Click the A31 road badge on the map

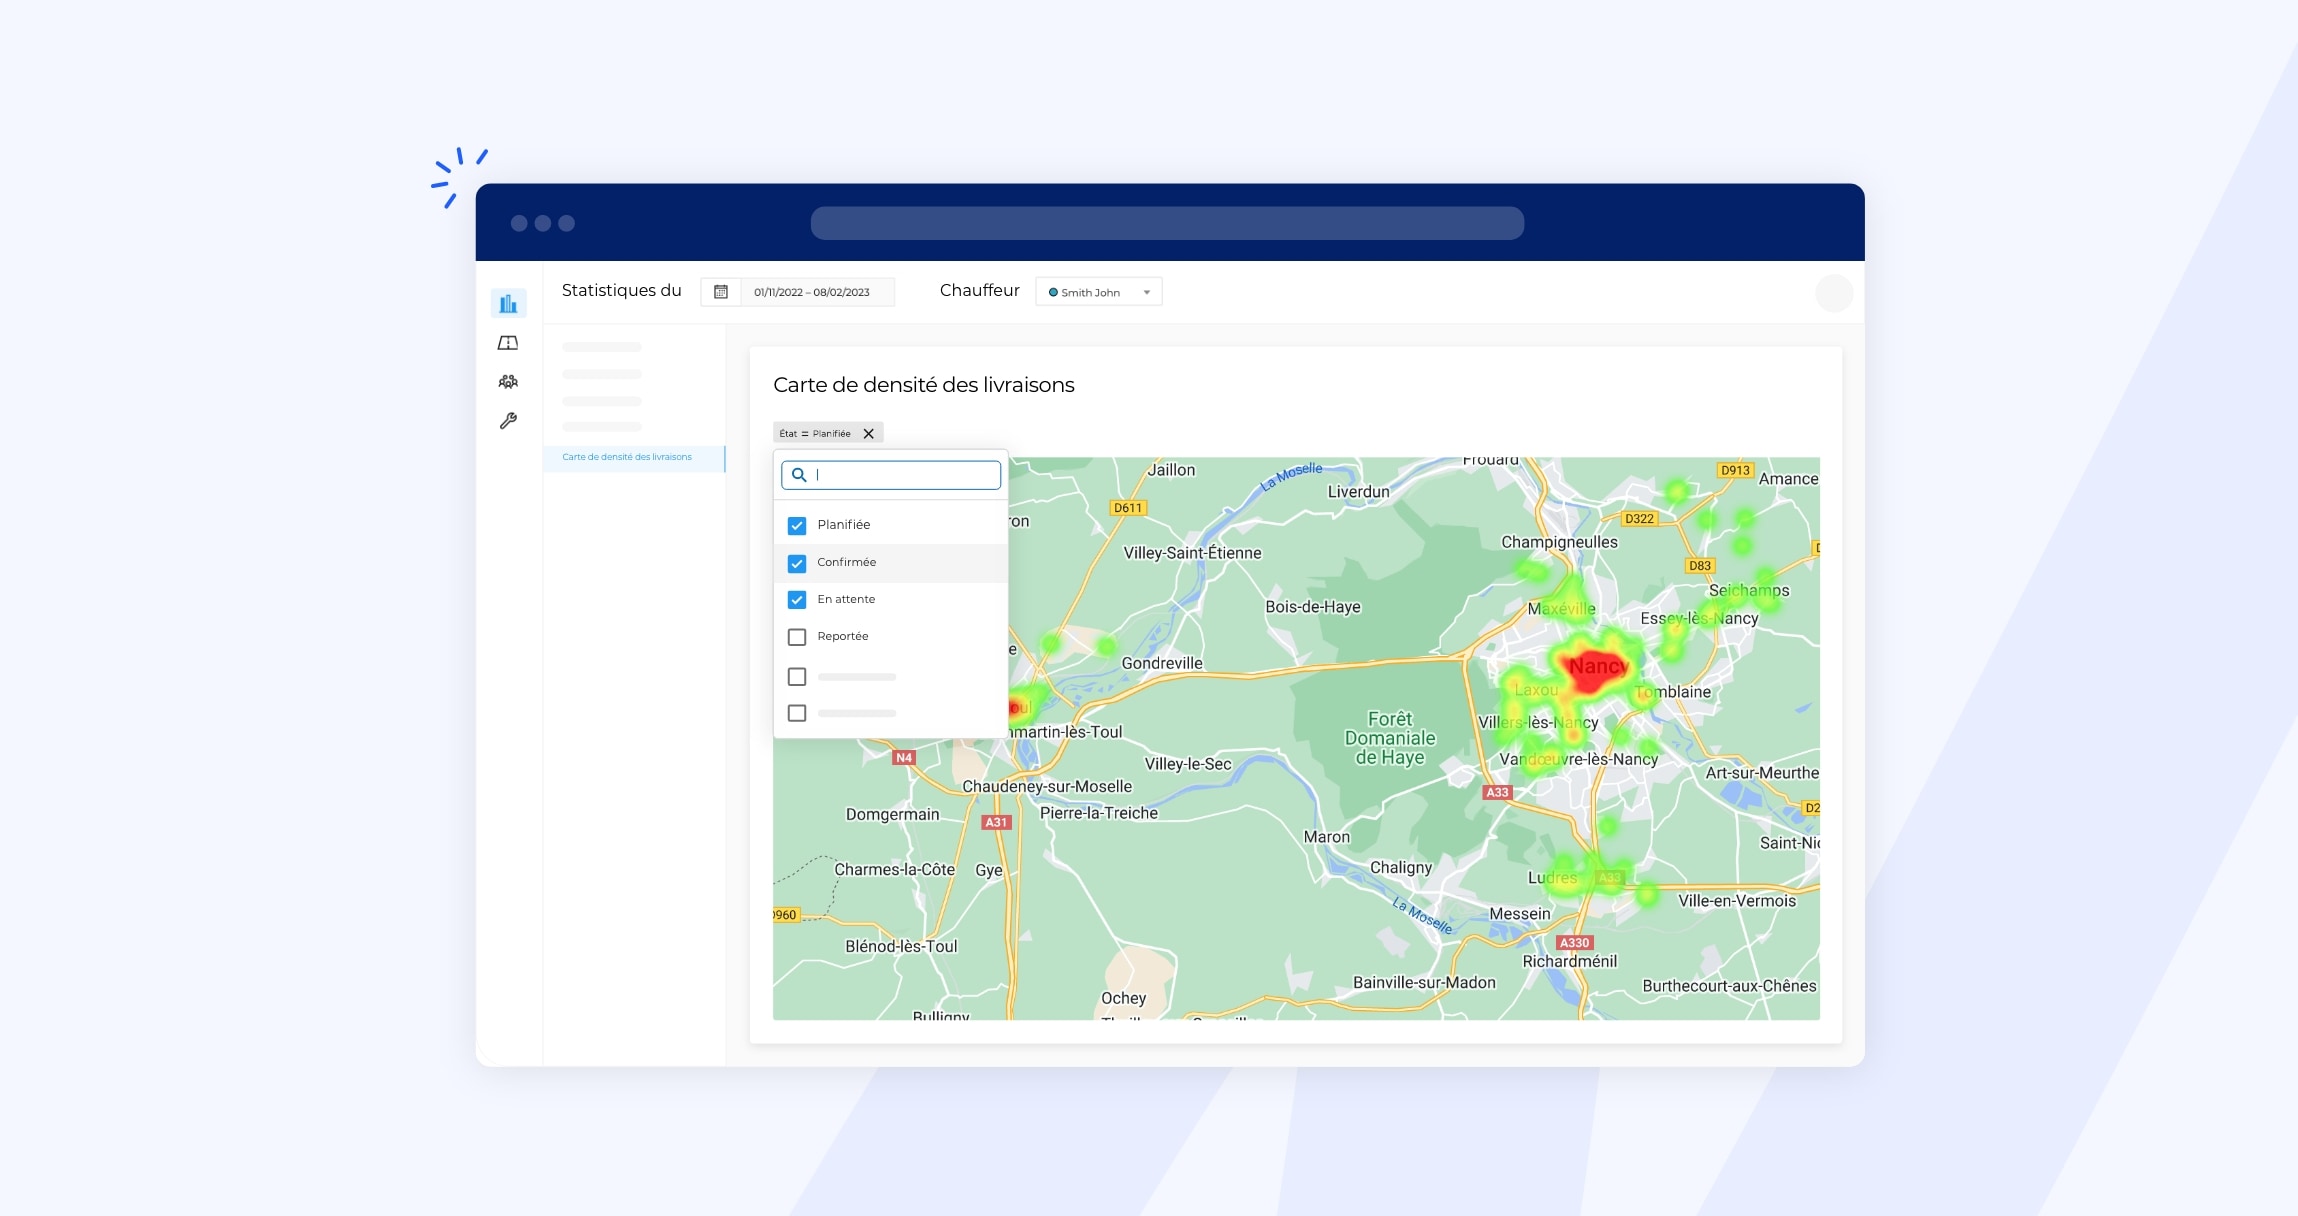click(x=996, y=822)
